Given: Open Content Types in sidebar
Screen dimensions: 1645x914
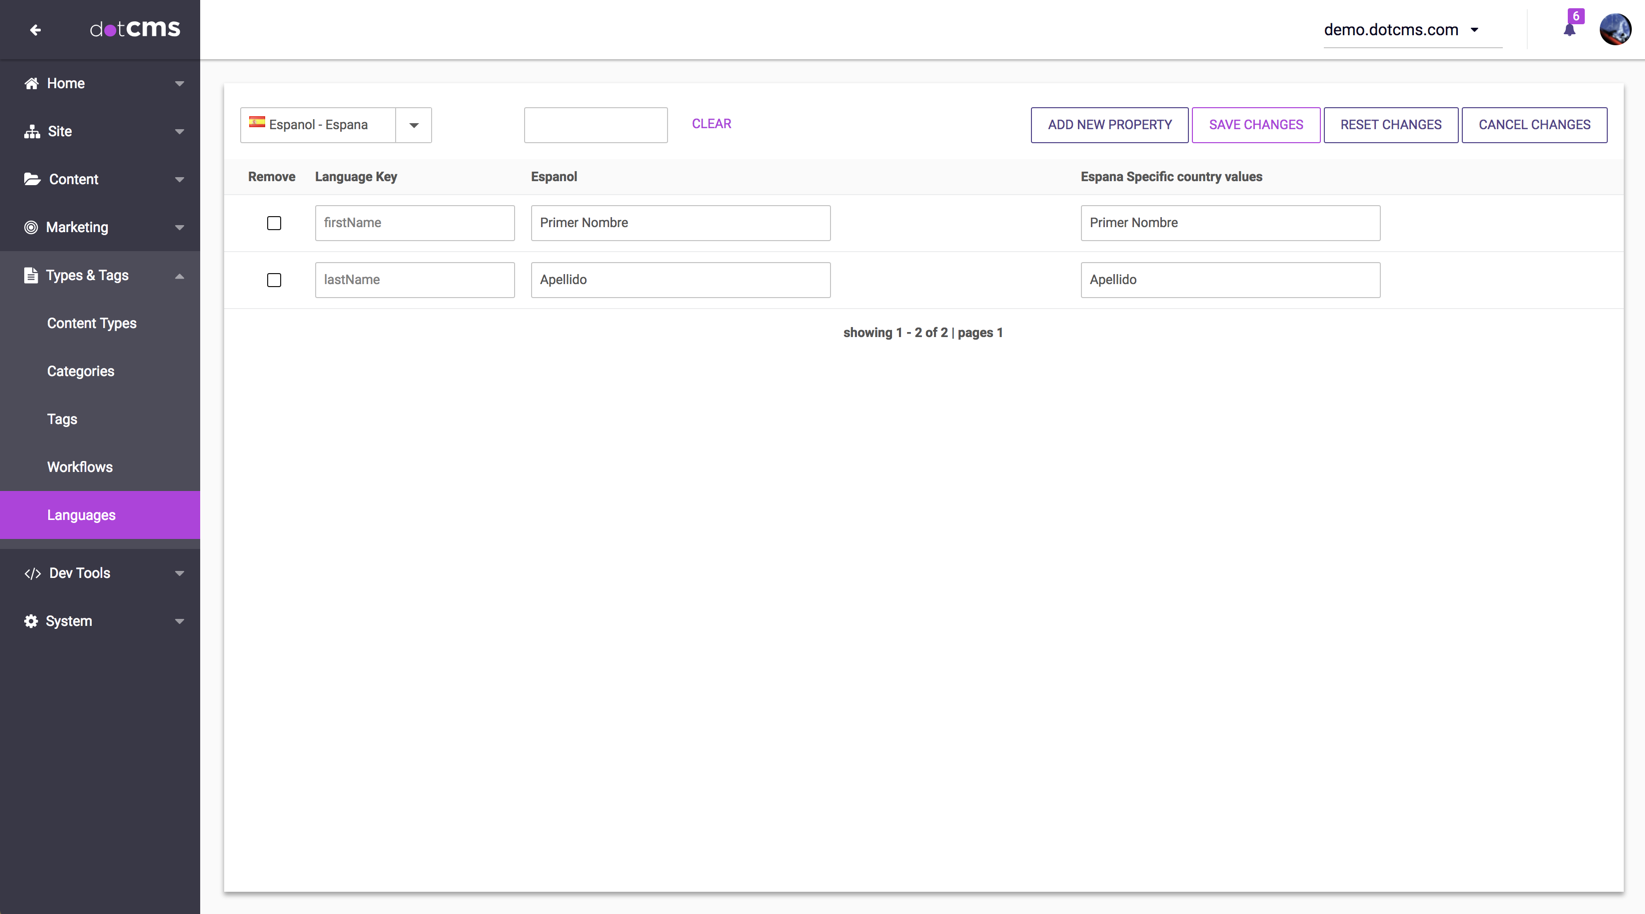Looking at the screenshot, I should (92, 323).
